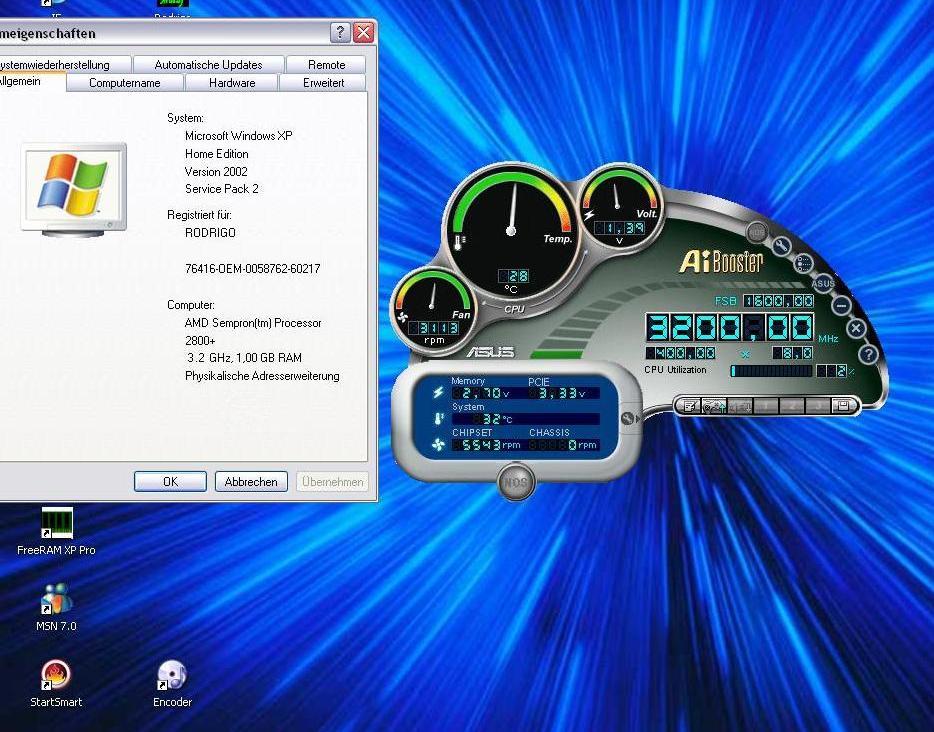Select profile slot 3 in AI Booster toolbar
The image size is (934, 732).
coord(818,406)
